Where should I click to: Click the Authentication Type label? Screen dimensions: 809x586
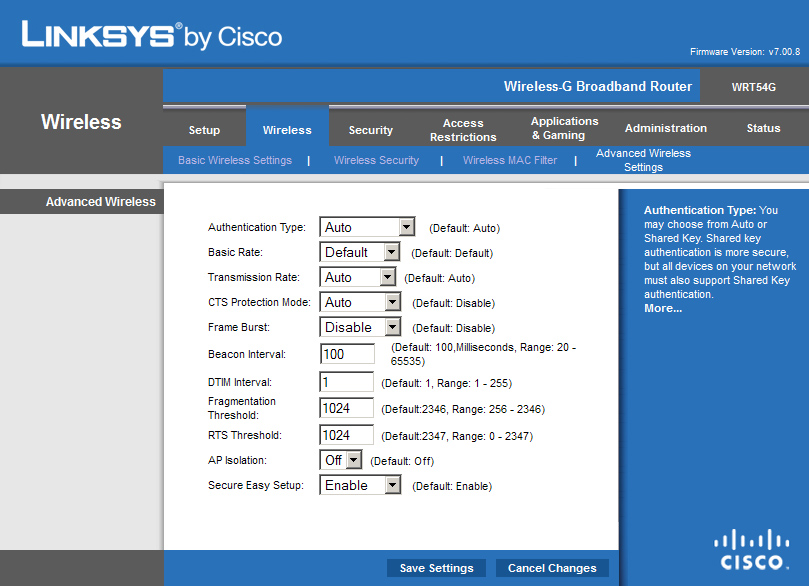[256, 227]
